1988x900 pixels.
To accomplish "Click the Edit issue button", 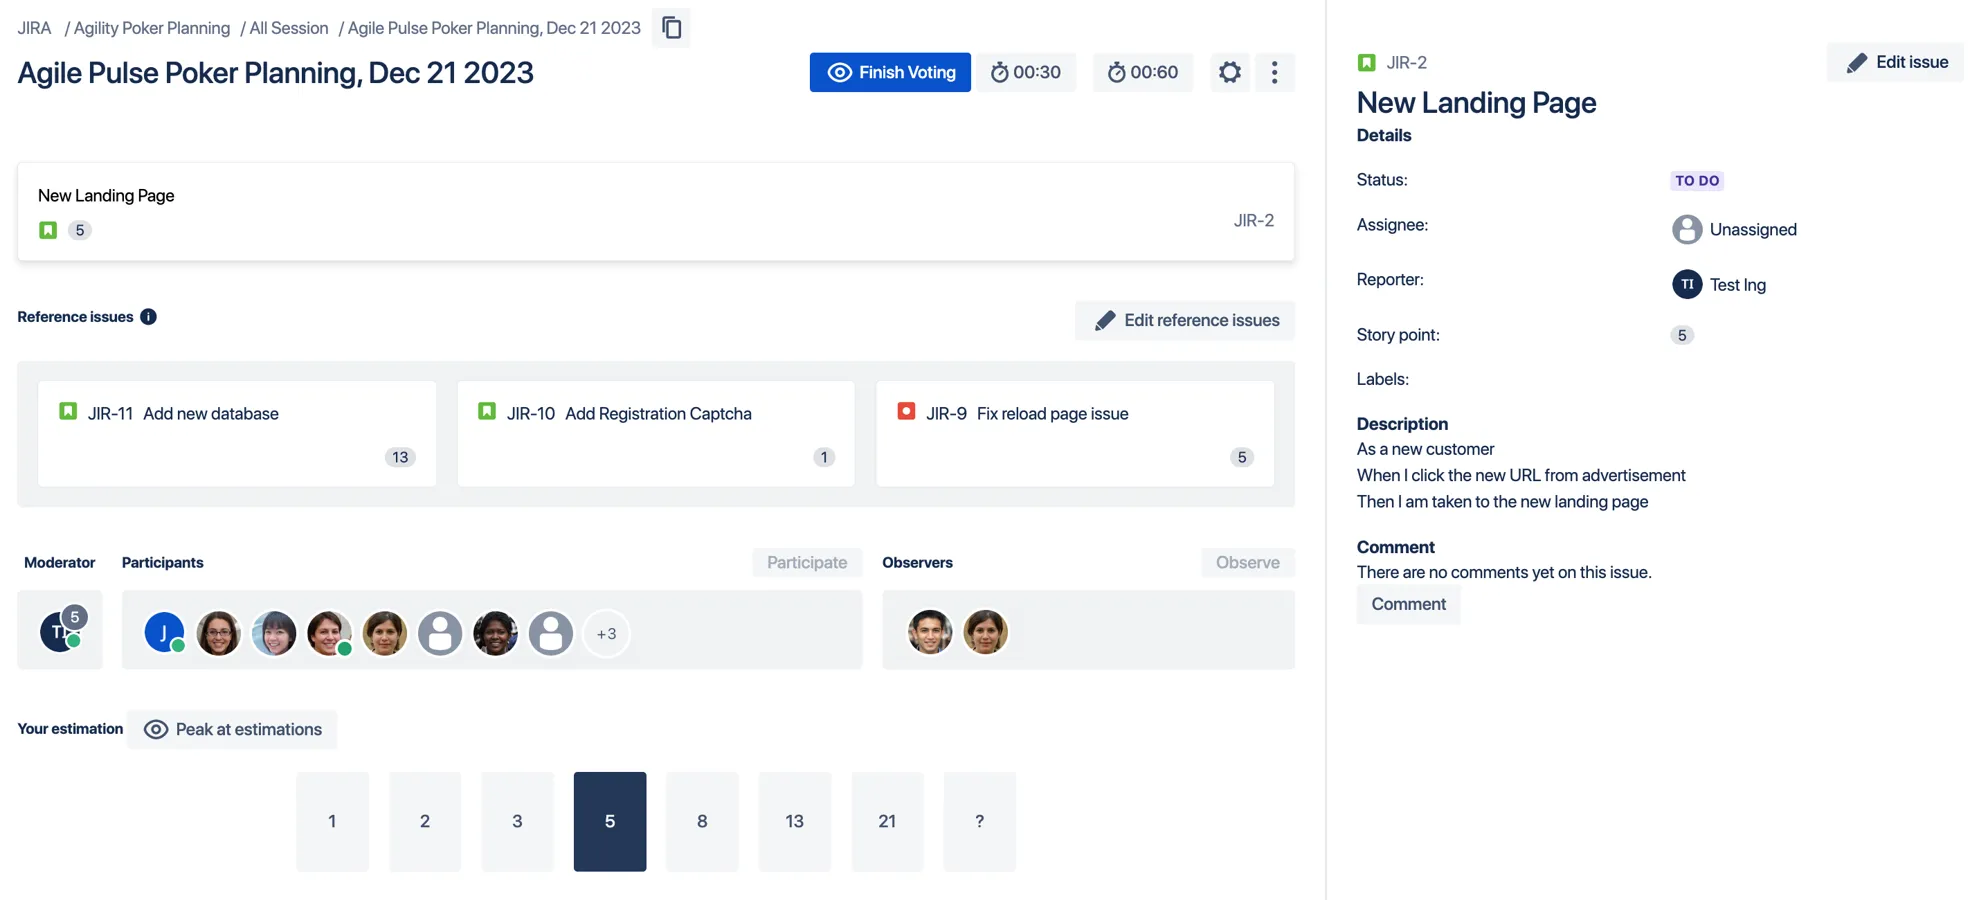I will pos(1897,62).
